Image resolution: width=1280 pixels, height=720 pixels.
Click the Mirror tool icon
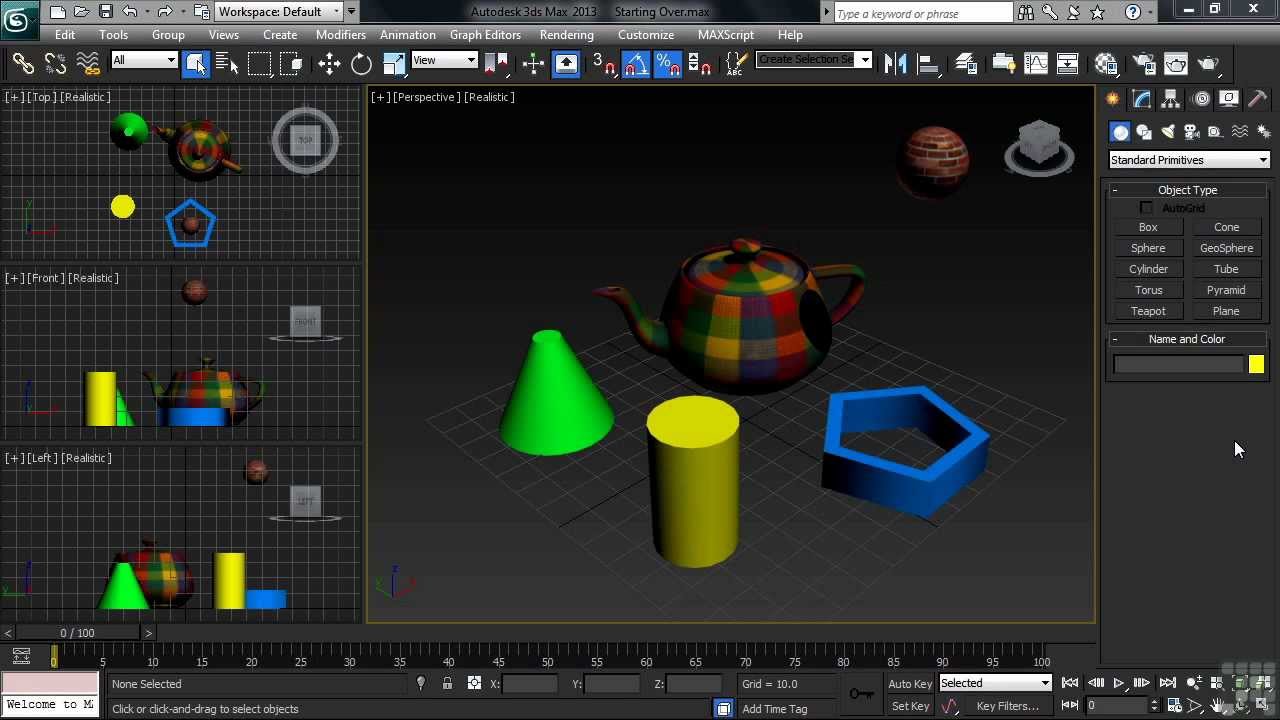click(896, 64)
